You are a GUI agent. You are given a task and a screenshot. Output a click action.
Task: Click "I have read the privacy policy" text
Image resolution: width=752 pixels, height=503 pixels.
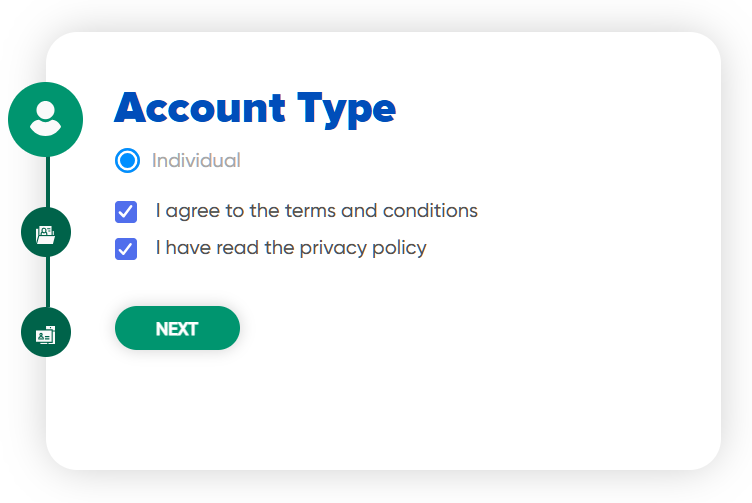[x=291, y=248]
